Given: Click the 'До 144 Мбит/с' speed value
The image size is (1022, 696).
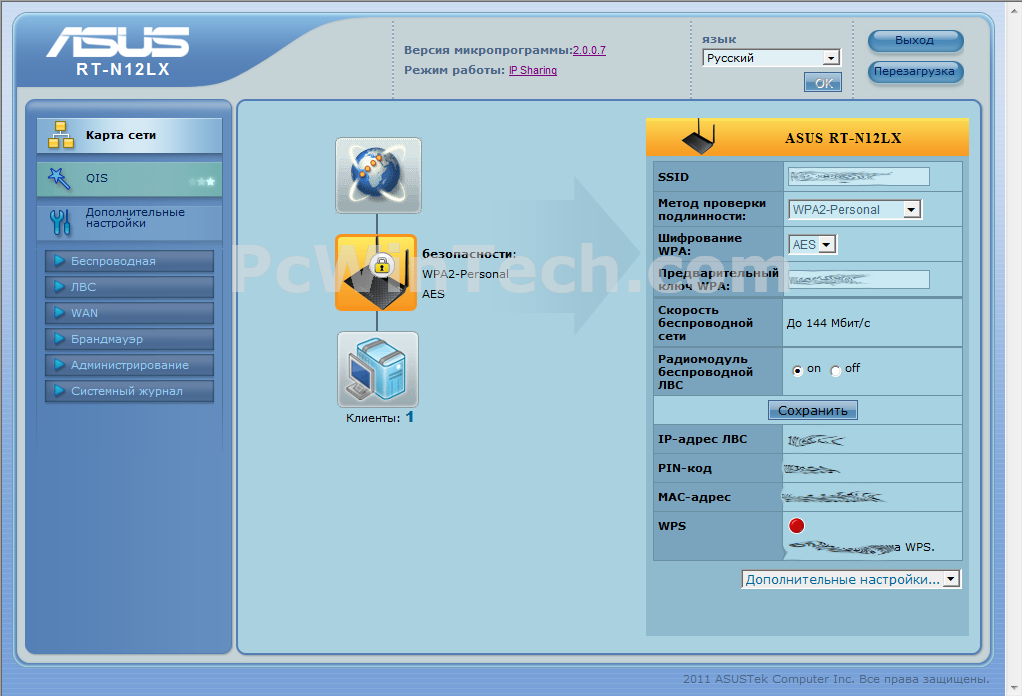Looking at the screenshot, I should [828, 323].
